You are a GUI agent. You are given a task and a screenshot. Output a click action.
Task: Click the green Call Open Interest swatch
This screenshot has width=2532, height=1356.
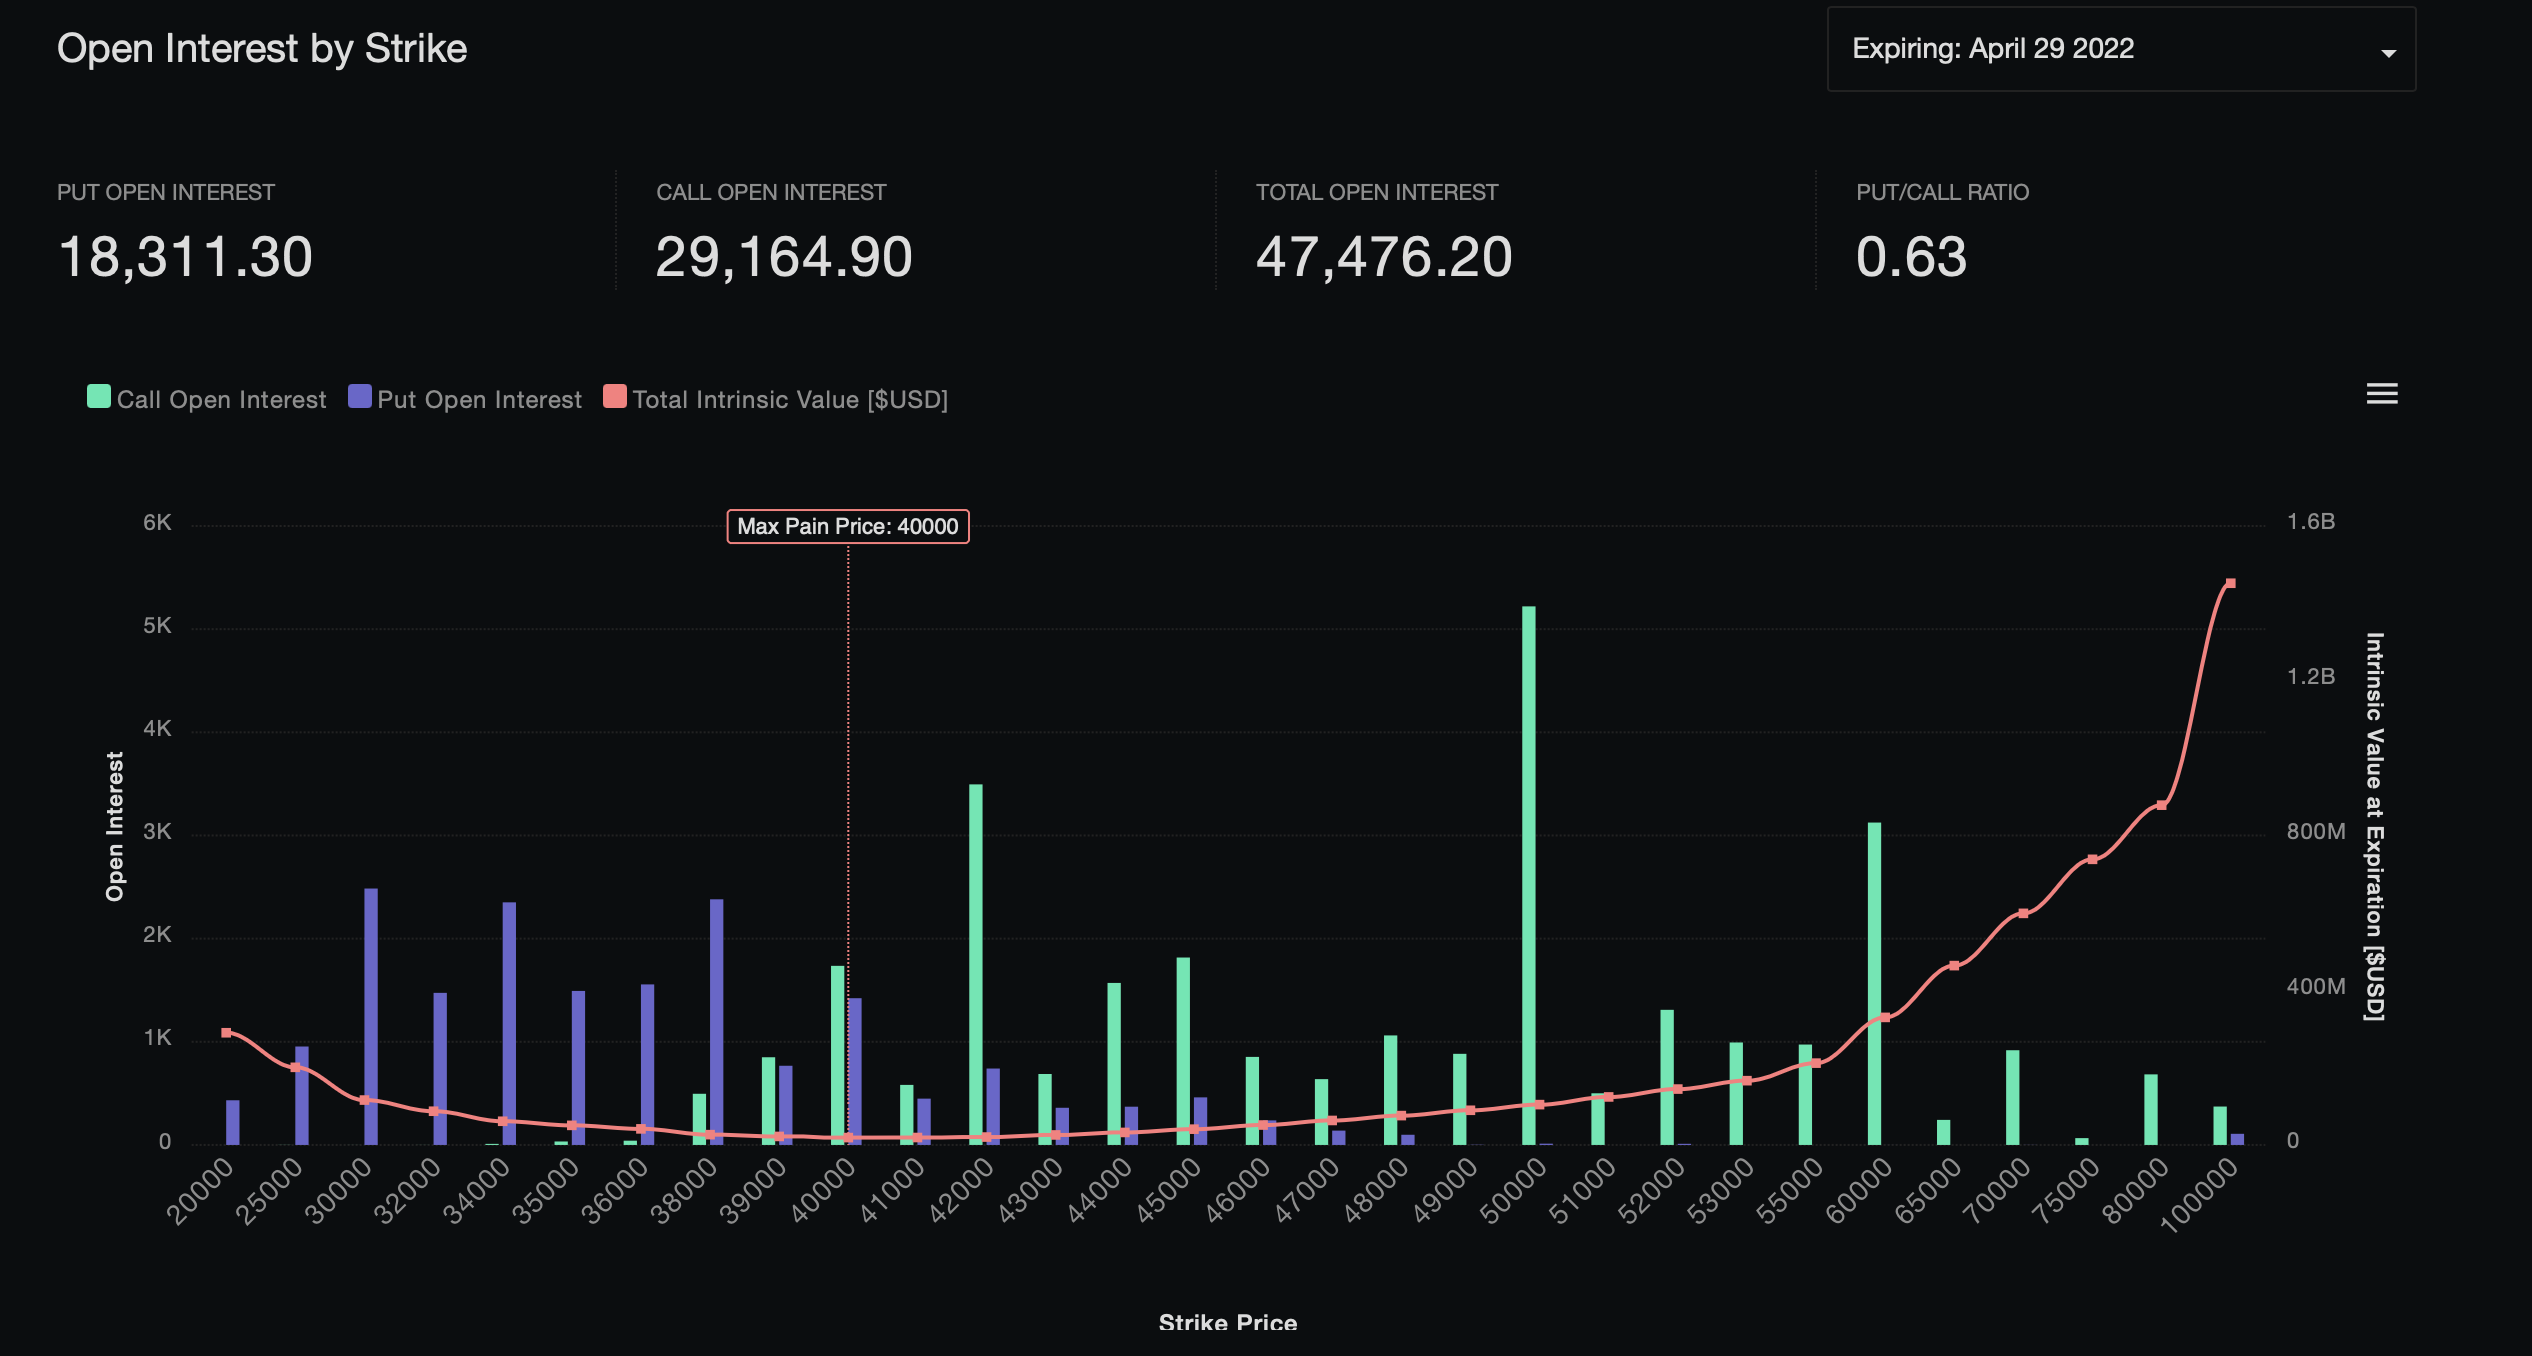pos(99,396)
